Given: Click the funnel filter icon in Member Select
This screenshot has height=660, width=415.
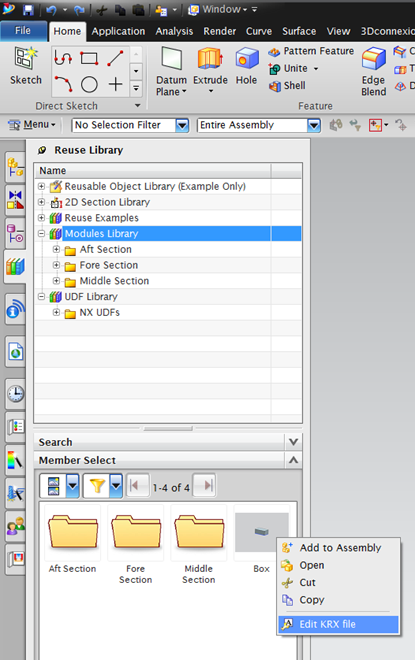Looking at the screenshot, I should point(97,486).
